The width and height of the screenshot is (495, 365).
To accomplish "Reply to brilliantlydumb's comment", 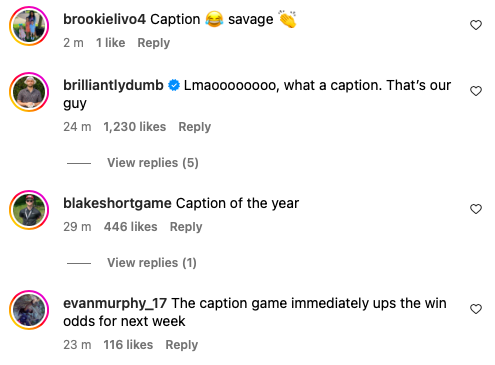I will coord(195,127).
